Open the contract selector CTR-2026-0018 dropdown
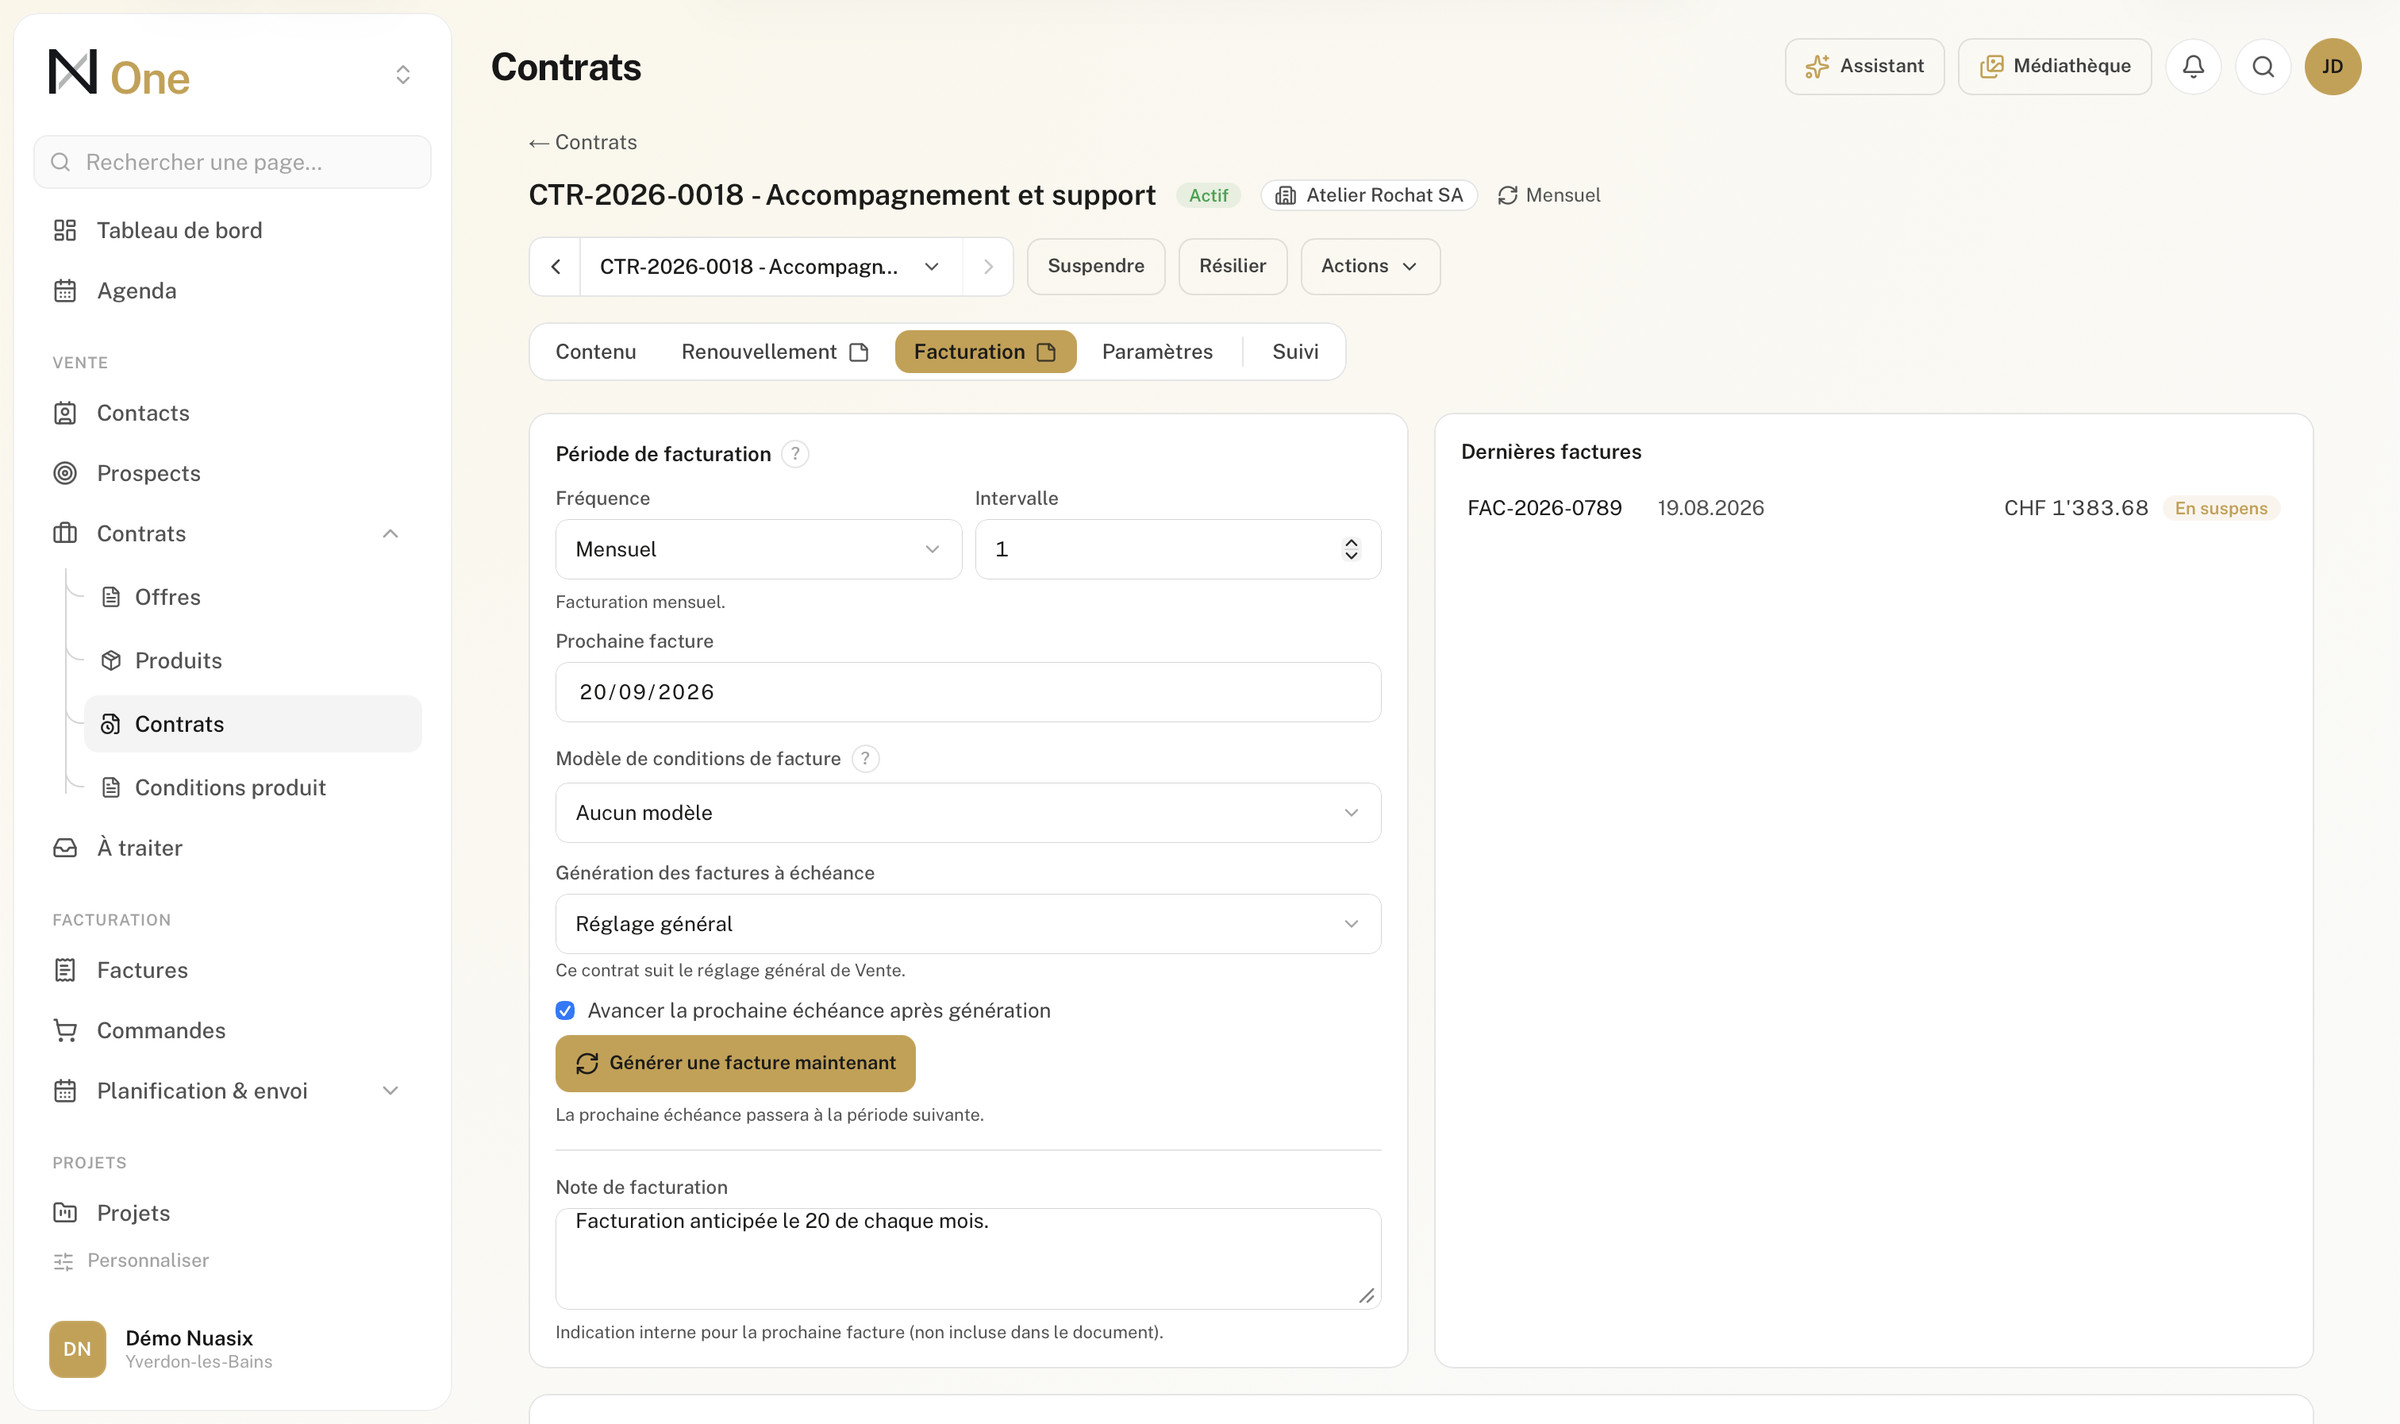This screenshot has height=1424, width=2400. click(771, 267)
